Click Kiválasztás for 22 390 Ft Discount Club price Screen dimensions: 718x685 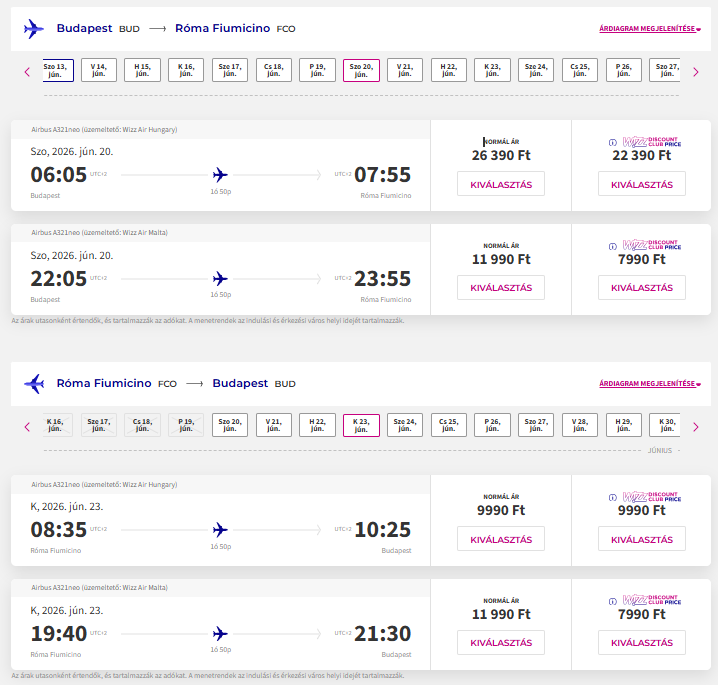[641, 184]
